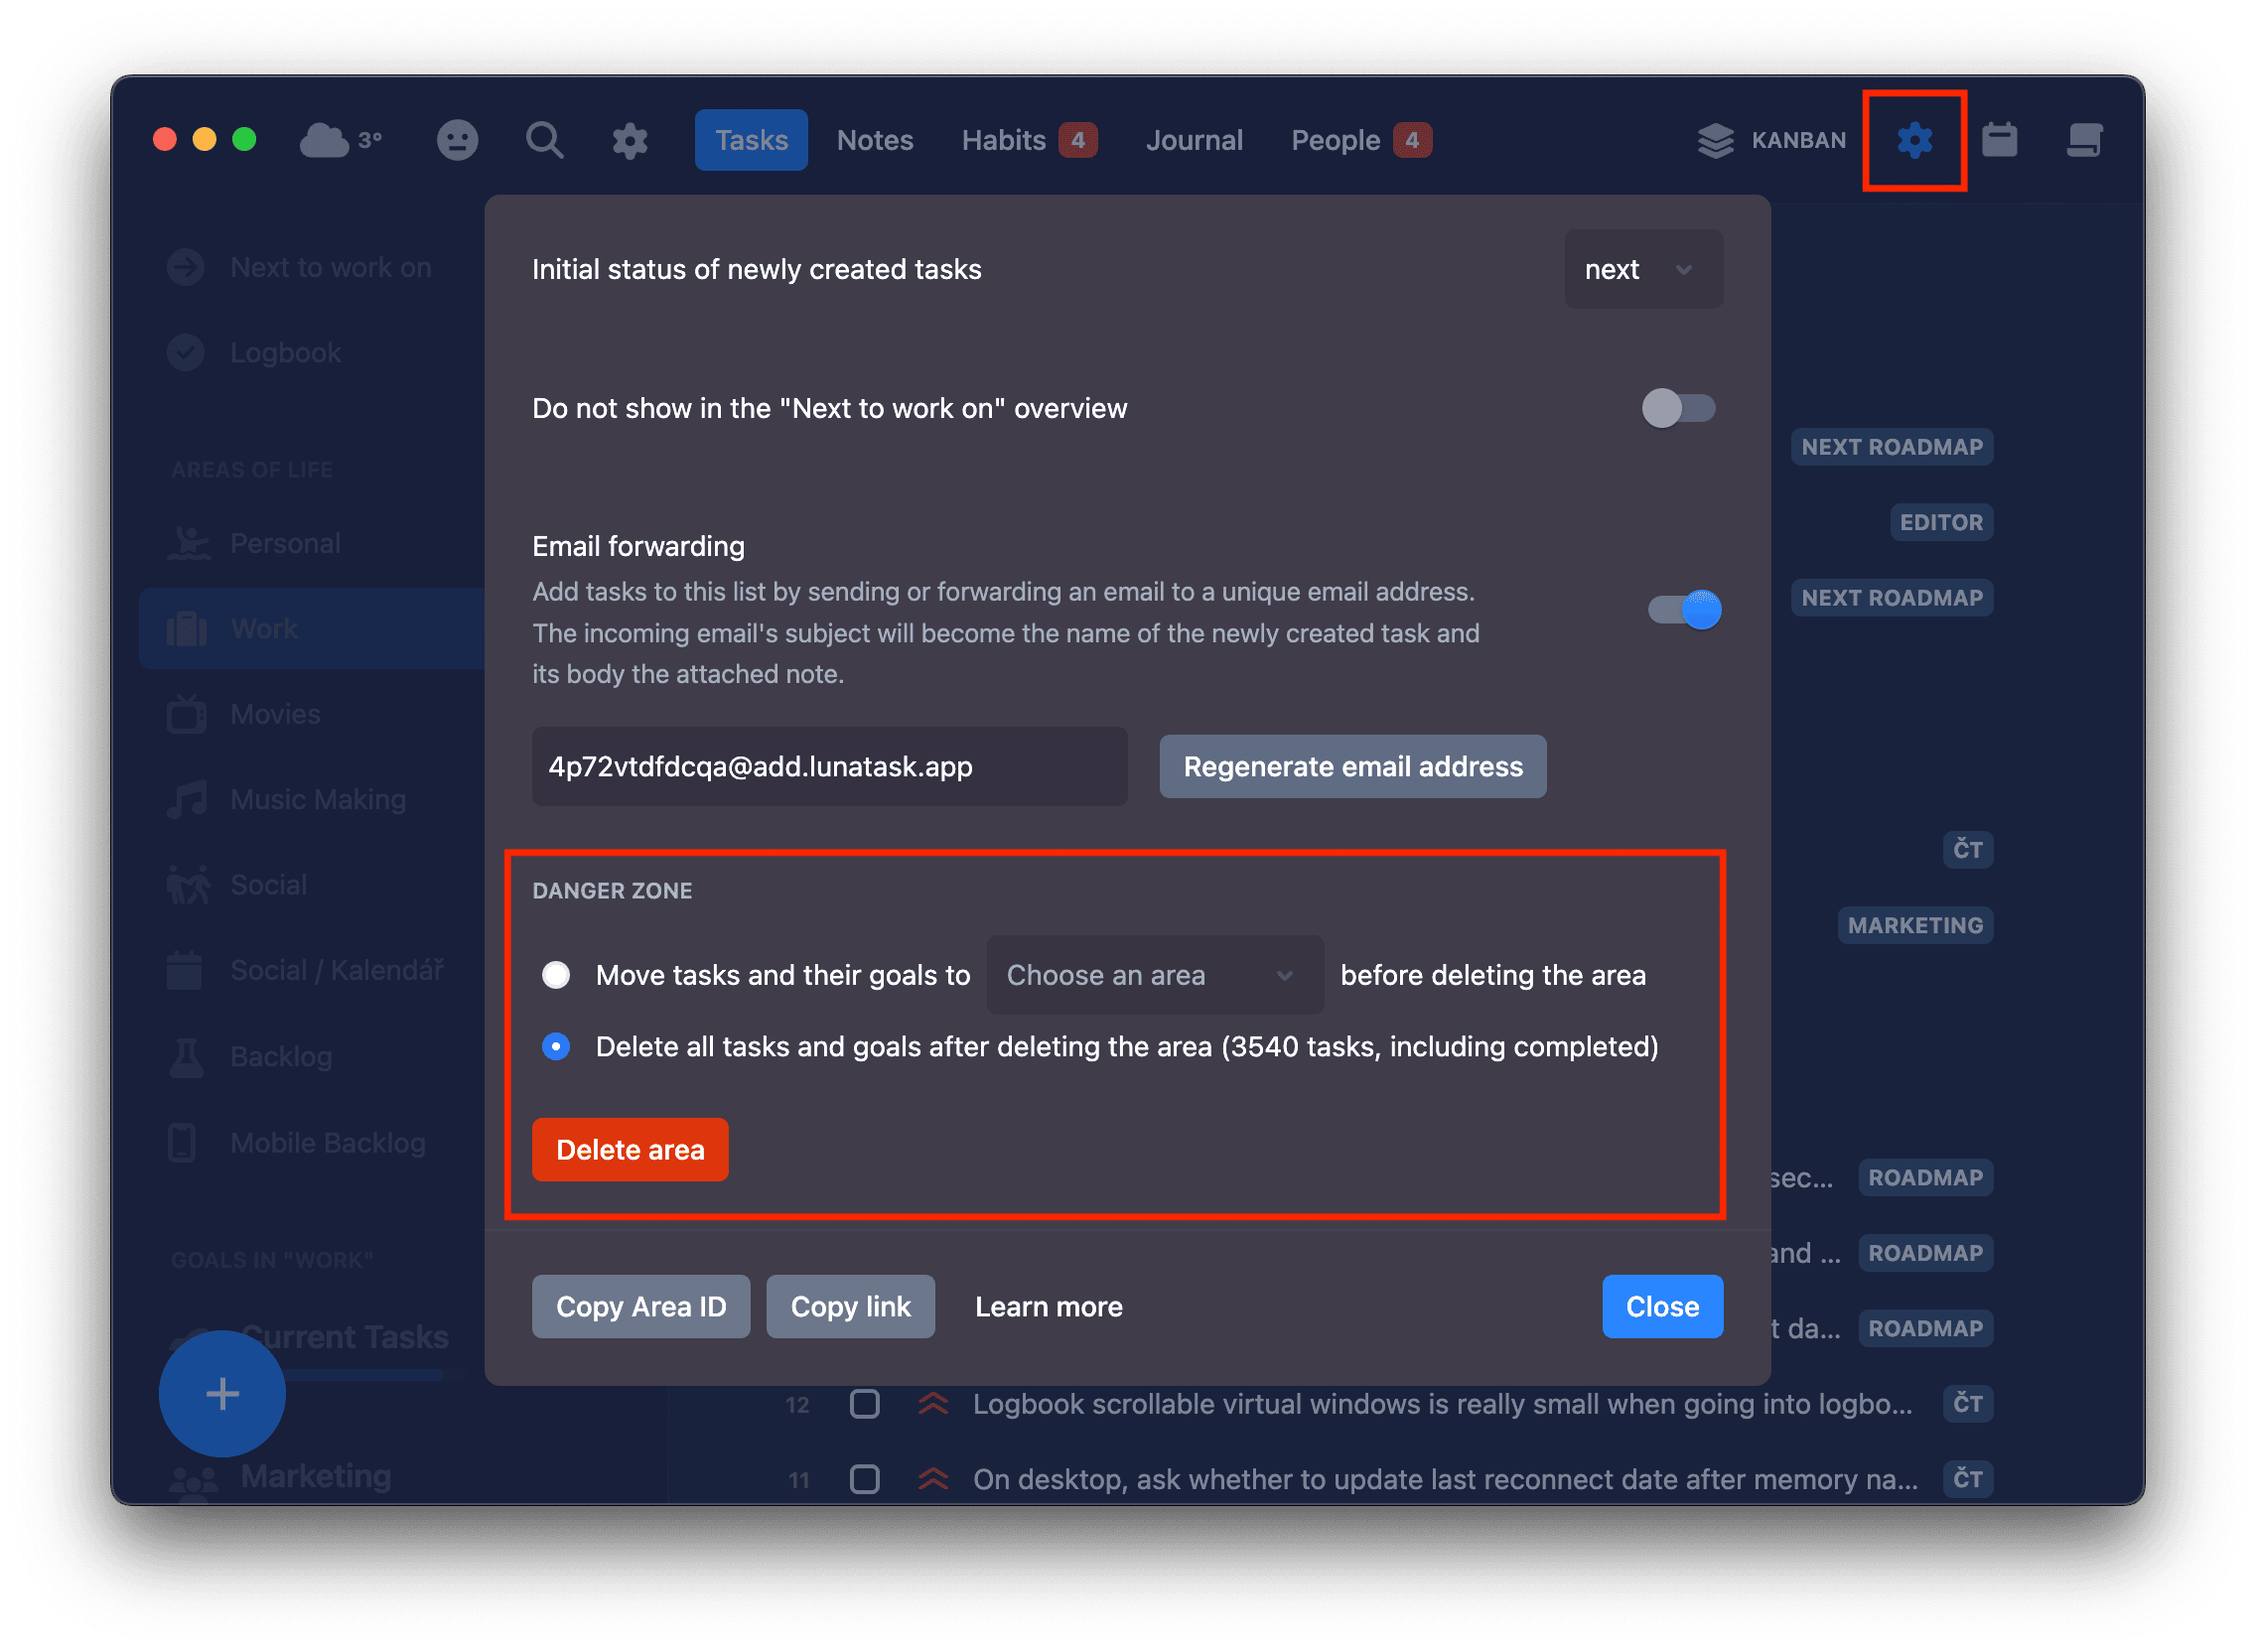The width and height of the screenshot is (2256, 1652).
Task: Click the forwarding email address field
Action: (829, 766)
